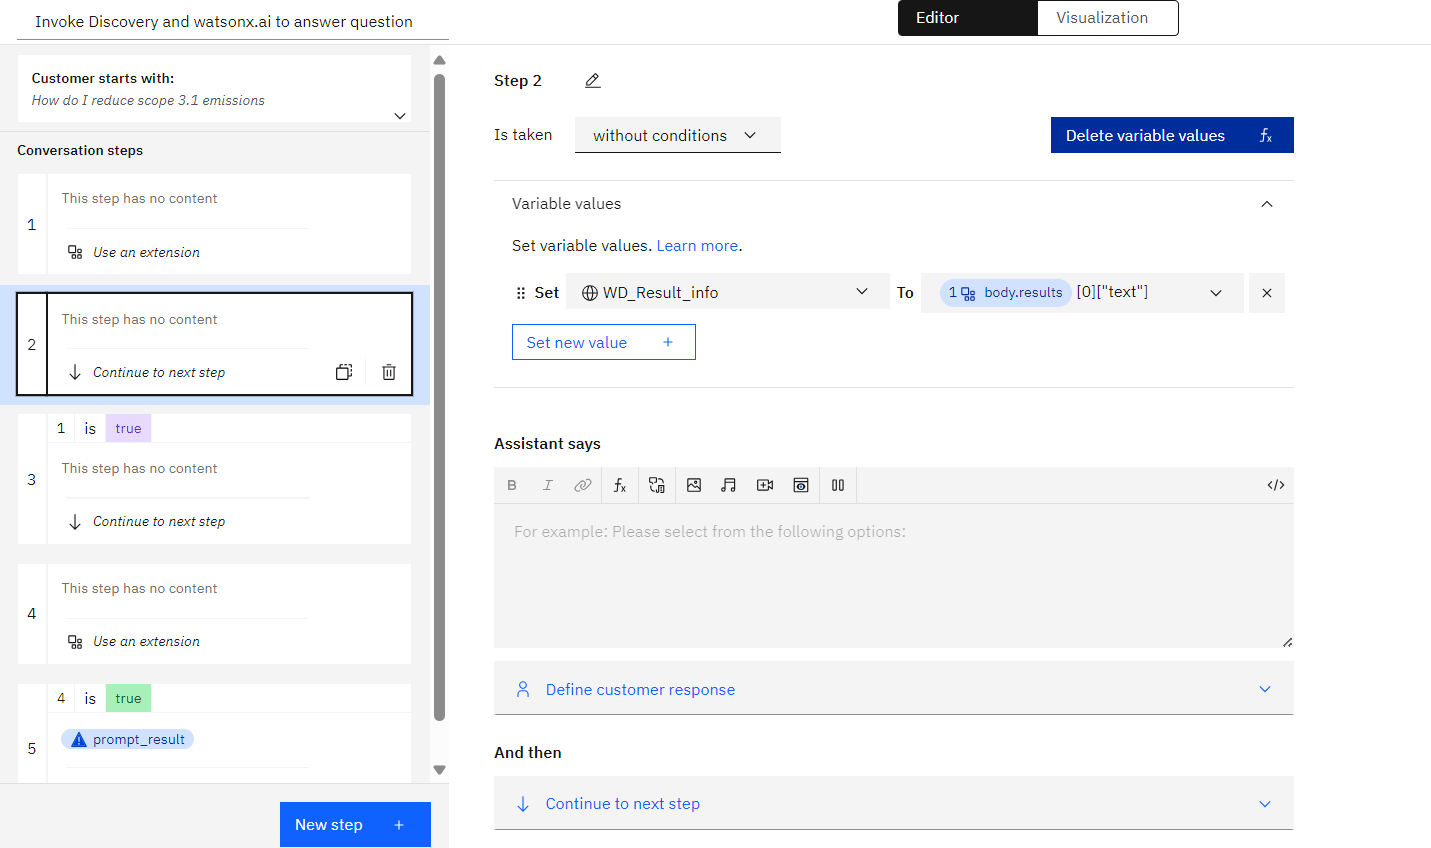Select the Editor tab
This screenshot has height=848, width=1431.
(967, 18)
